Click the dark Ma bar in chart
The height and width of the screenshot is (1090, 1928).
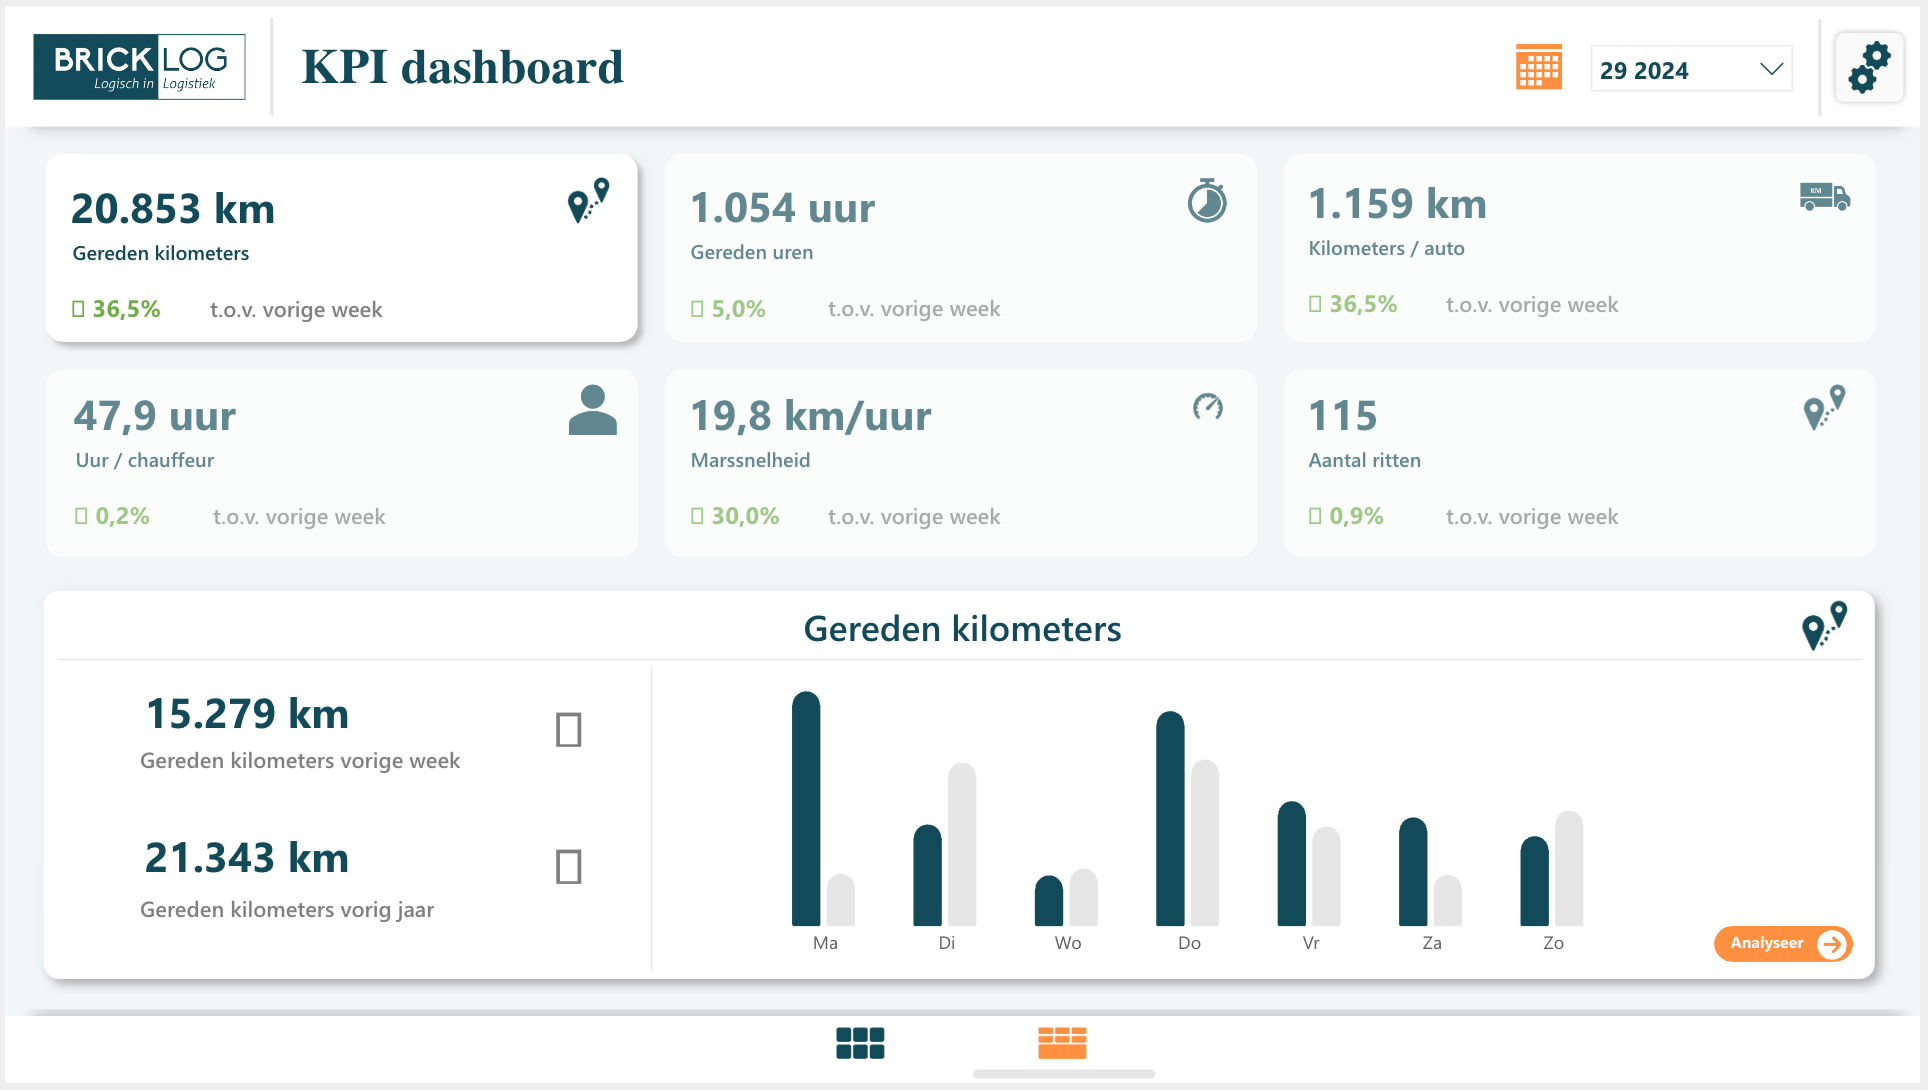click(806, 808)
